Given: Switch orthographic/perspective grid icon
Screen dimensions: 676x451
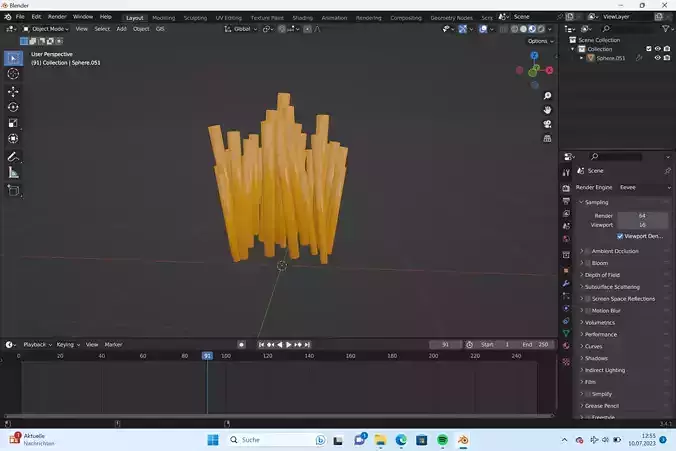Looking at the screenshot, I should pyautogui.click(x=547, y=138).
